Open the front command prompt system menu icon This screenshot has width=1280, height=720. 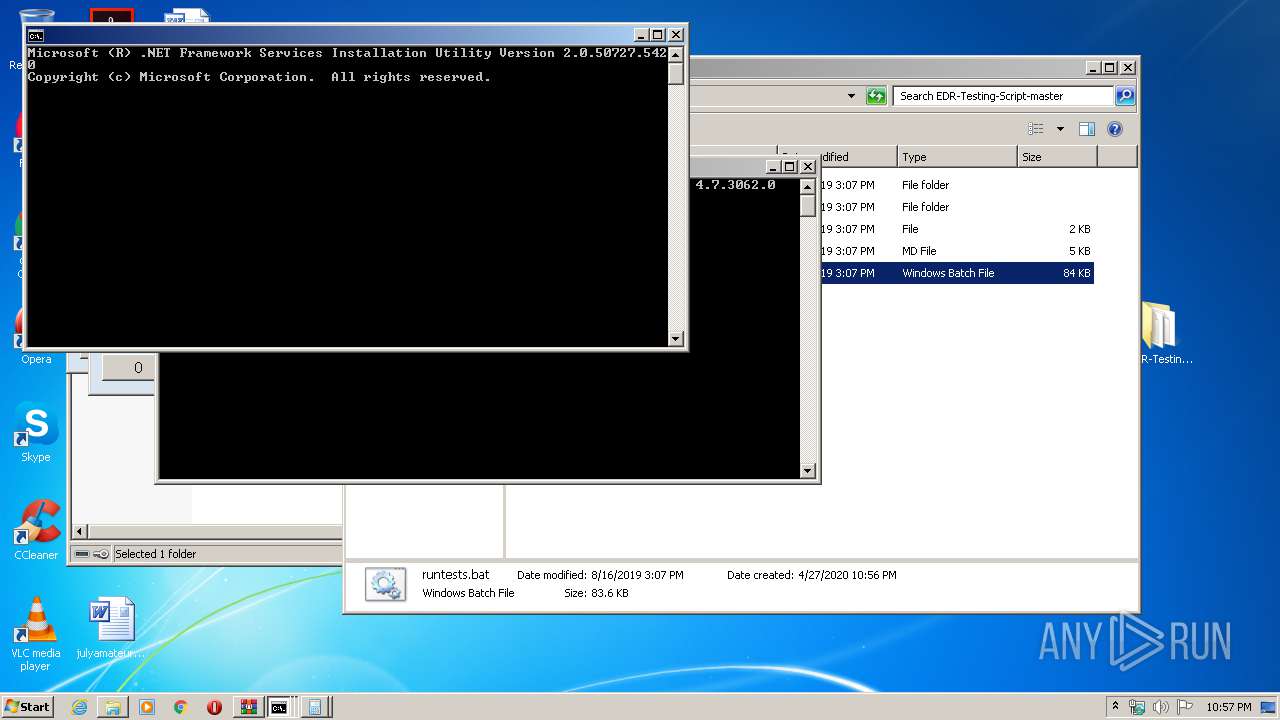coord(36,35)
